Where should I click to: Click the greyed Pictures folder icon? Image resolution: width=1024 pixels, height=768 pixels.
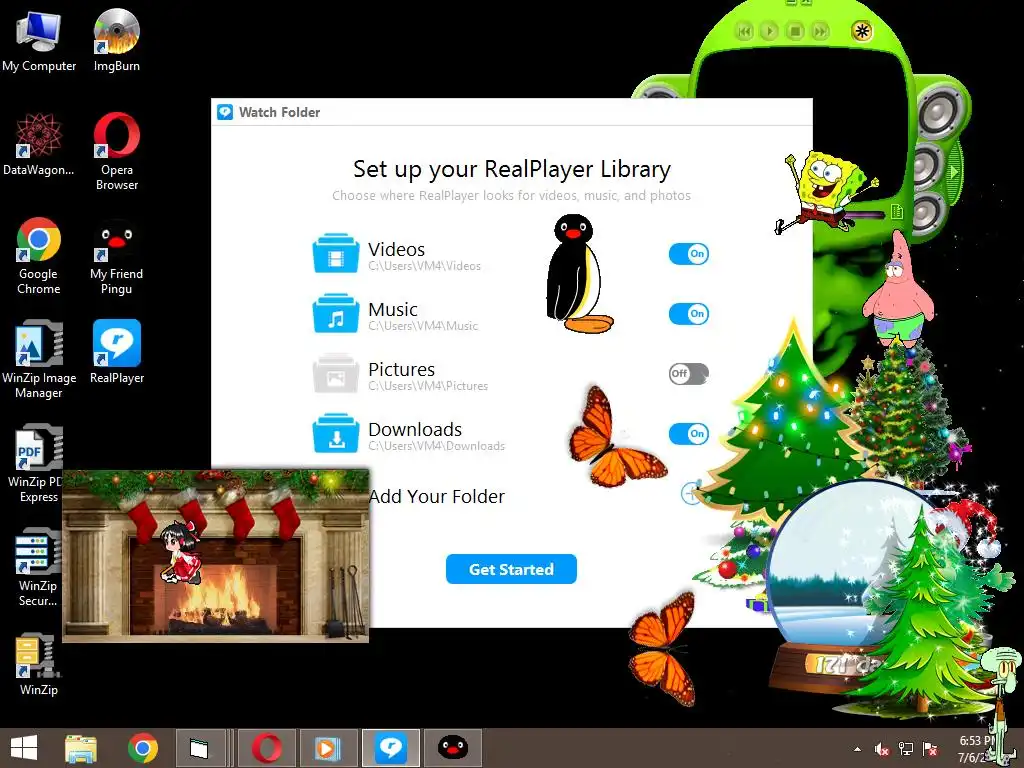[x=336, y=374]
